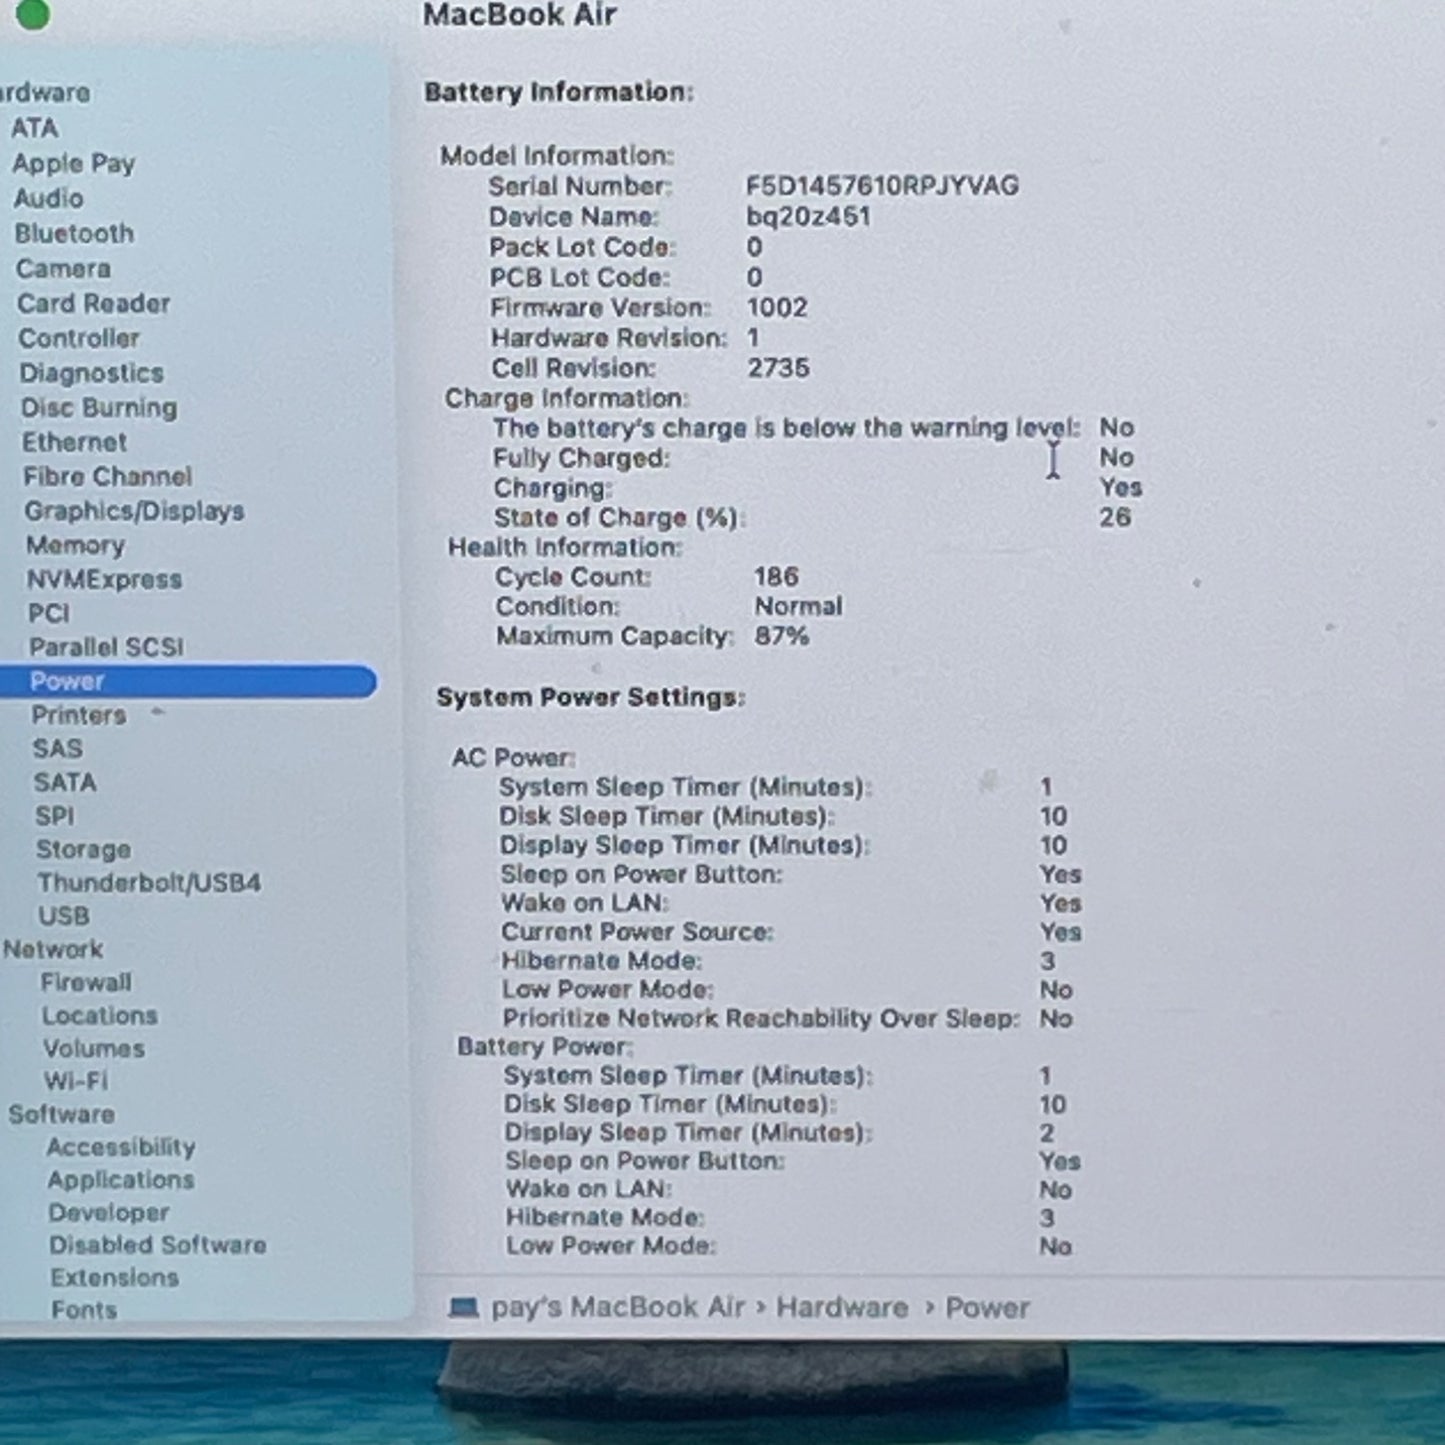This screenshot has height=1445, width=1445.
Task: Open the Audio hardware section
Action: click(x=49, y=198)
